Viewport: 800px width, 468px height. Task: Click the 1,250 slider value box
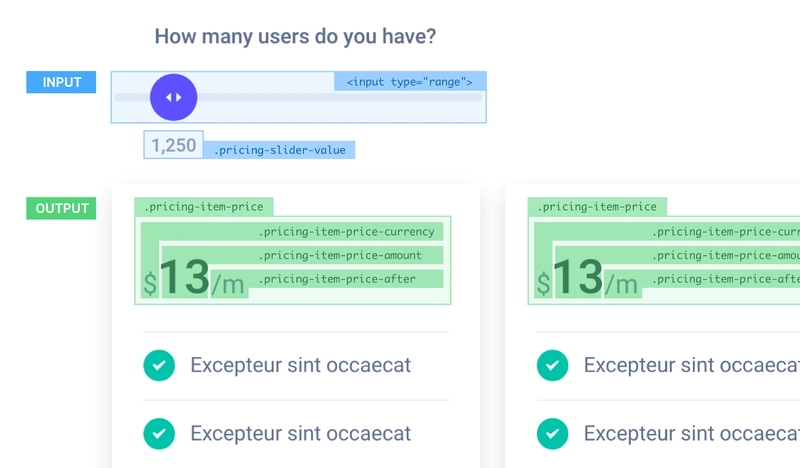173,145
